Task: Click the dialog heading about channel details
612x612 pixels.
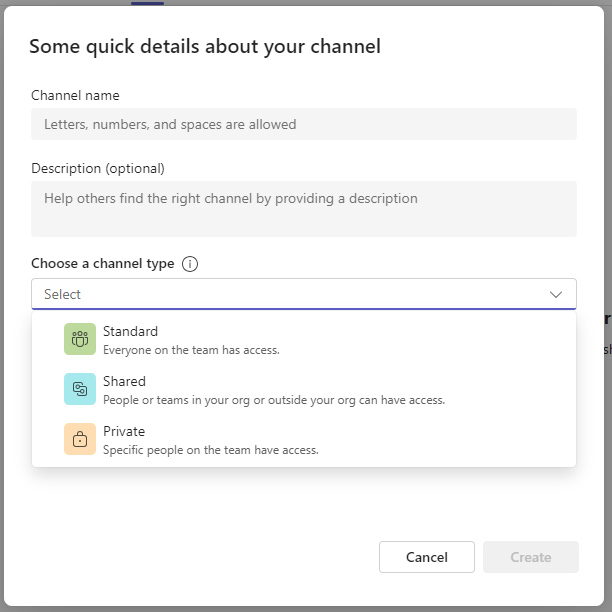Action: [x=204, y=47]
